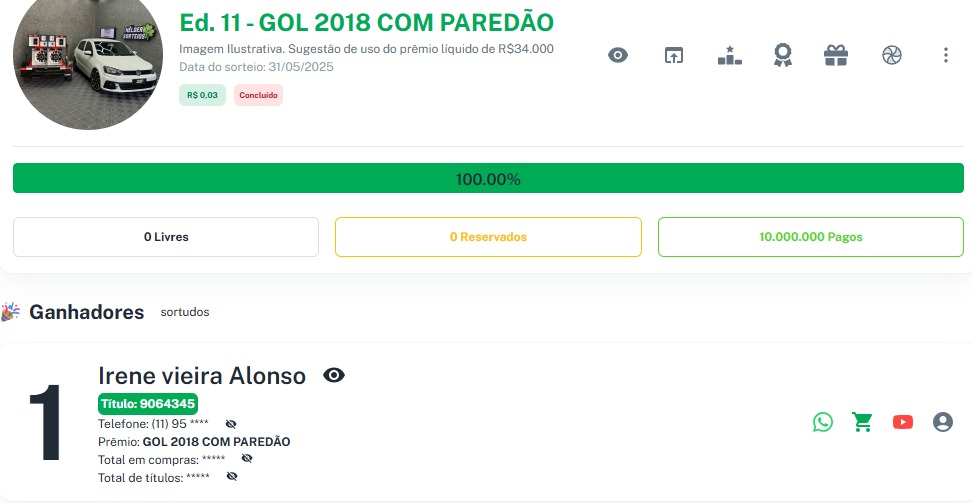972x503 pixels.
Task: Click the 100.00% progress bar
Action: 488,179
